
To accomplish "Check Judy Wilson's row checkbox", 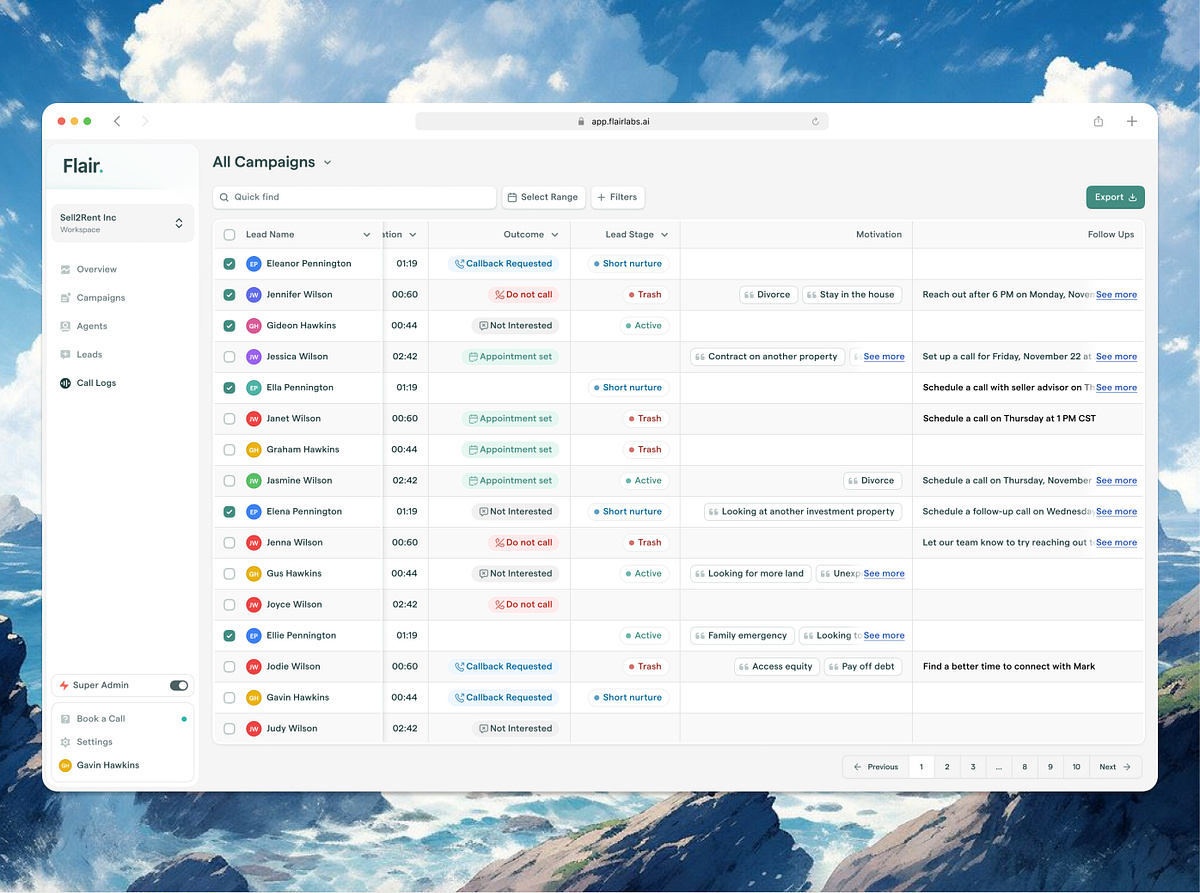I will point(229,729).
